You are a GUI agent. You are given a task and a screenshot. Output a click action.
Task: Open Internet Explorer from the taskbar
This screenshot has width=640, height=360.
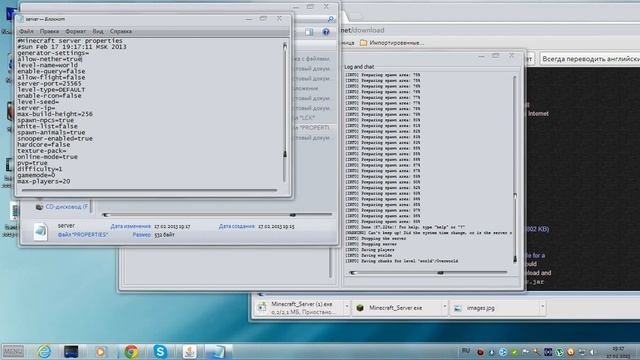pyautogui.click(x=44, y=351)
